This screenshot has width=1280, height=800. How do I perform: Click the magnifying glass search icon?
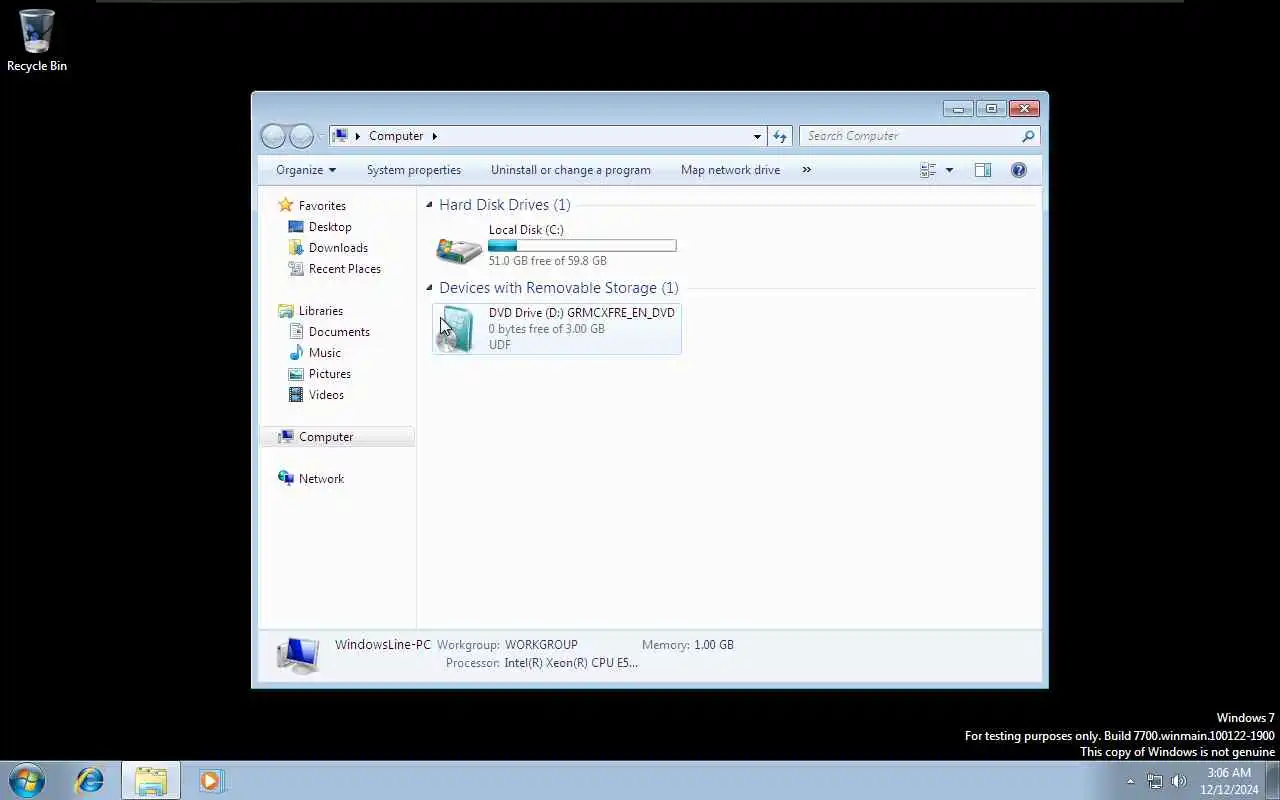(x=1028, y=136)
